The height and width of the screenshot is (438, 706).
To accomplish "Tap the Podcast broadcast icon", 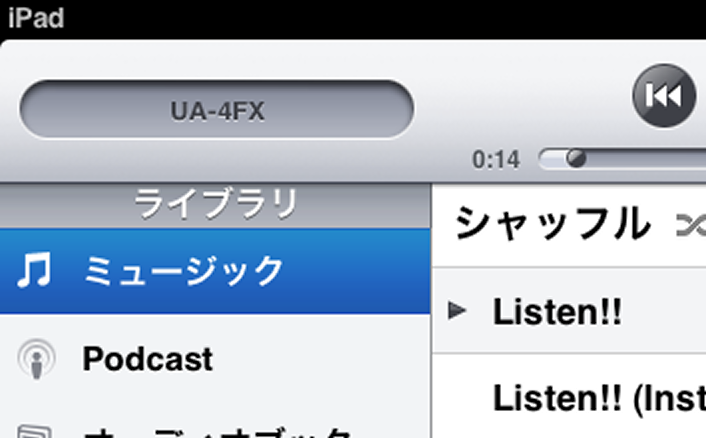I will click(x=36, y=359).
